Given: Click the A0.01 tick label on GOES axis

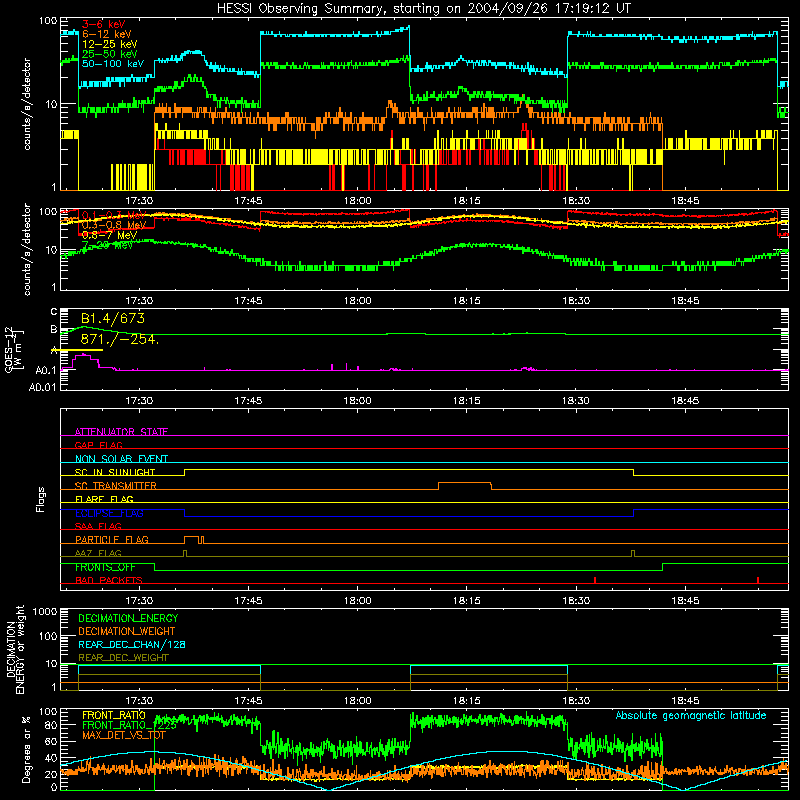Looking at the screenshot, I should [x=43, y=387].
